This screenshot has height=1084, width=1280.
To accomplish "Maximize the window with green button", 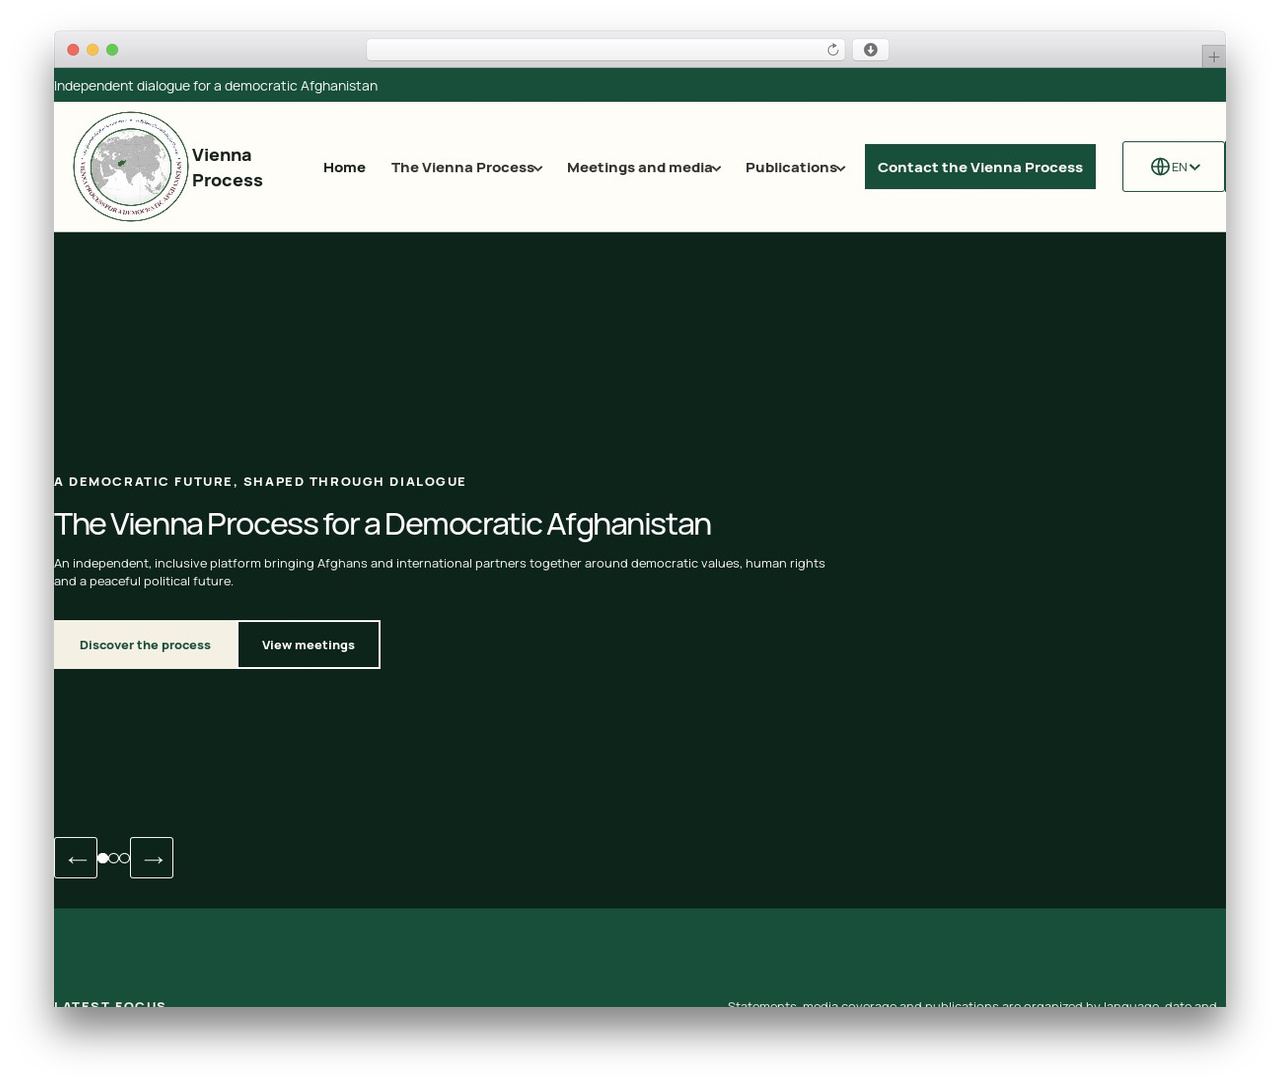I will pos(112,50).
